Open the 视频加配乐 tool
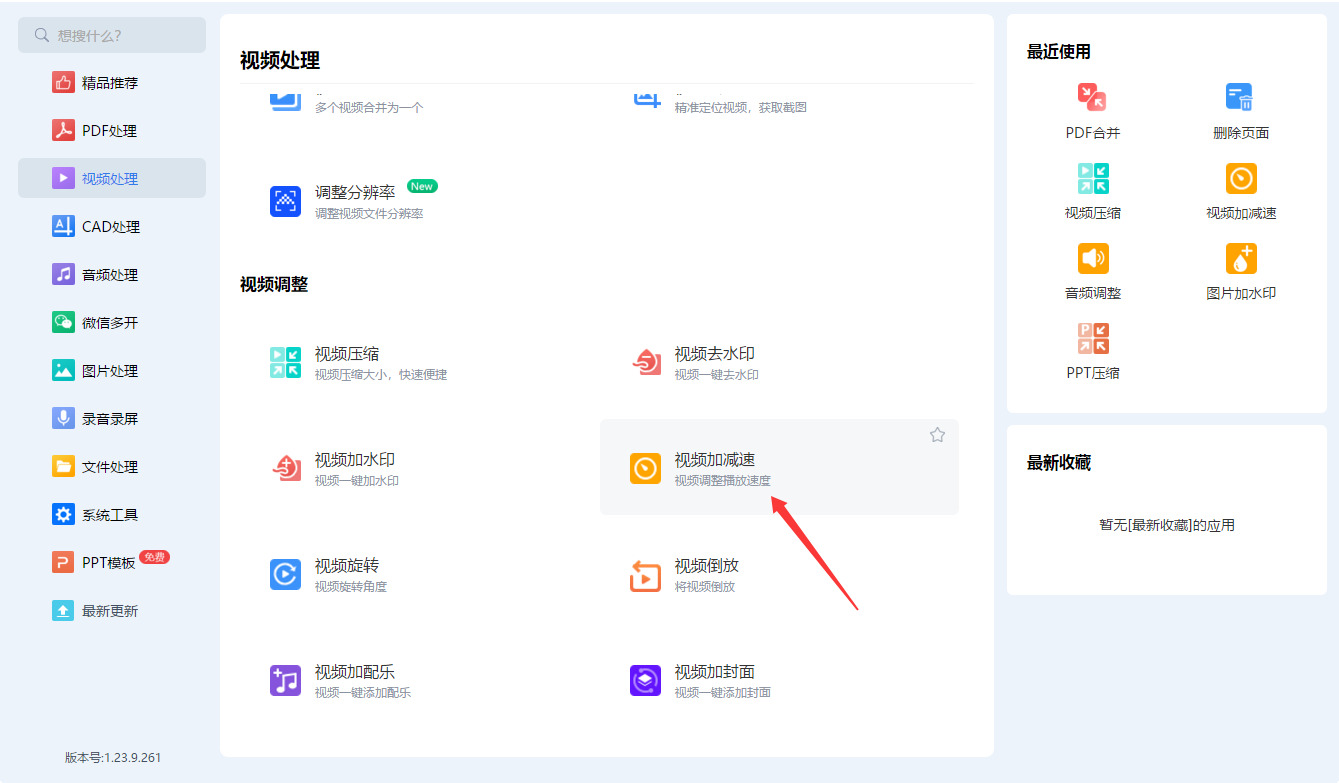 coord(419,680)
